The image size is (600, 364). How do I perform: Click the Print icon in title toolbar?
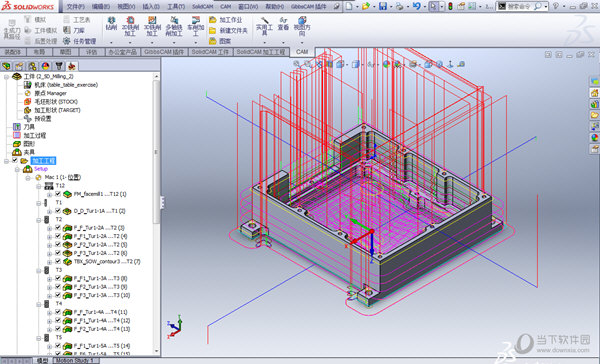point(399,6)
